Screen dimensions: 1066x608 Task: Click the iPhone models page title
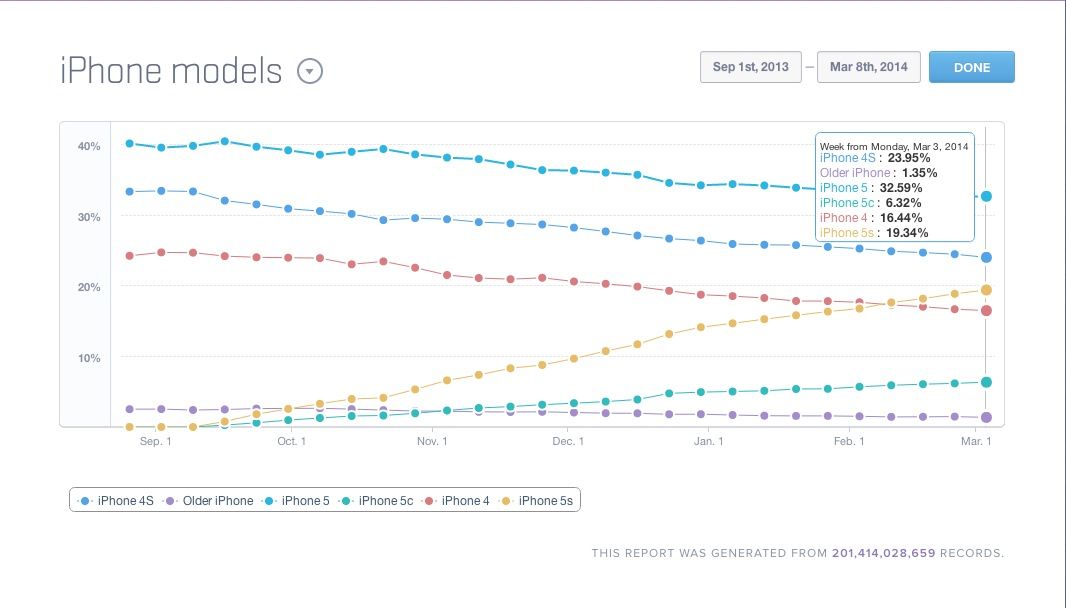pyautogui.click(x=171, y=72)
